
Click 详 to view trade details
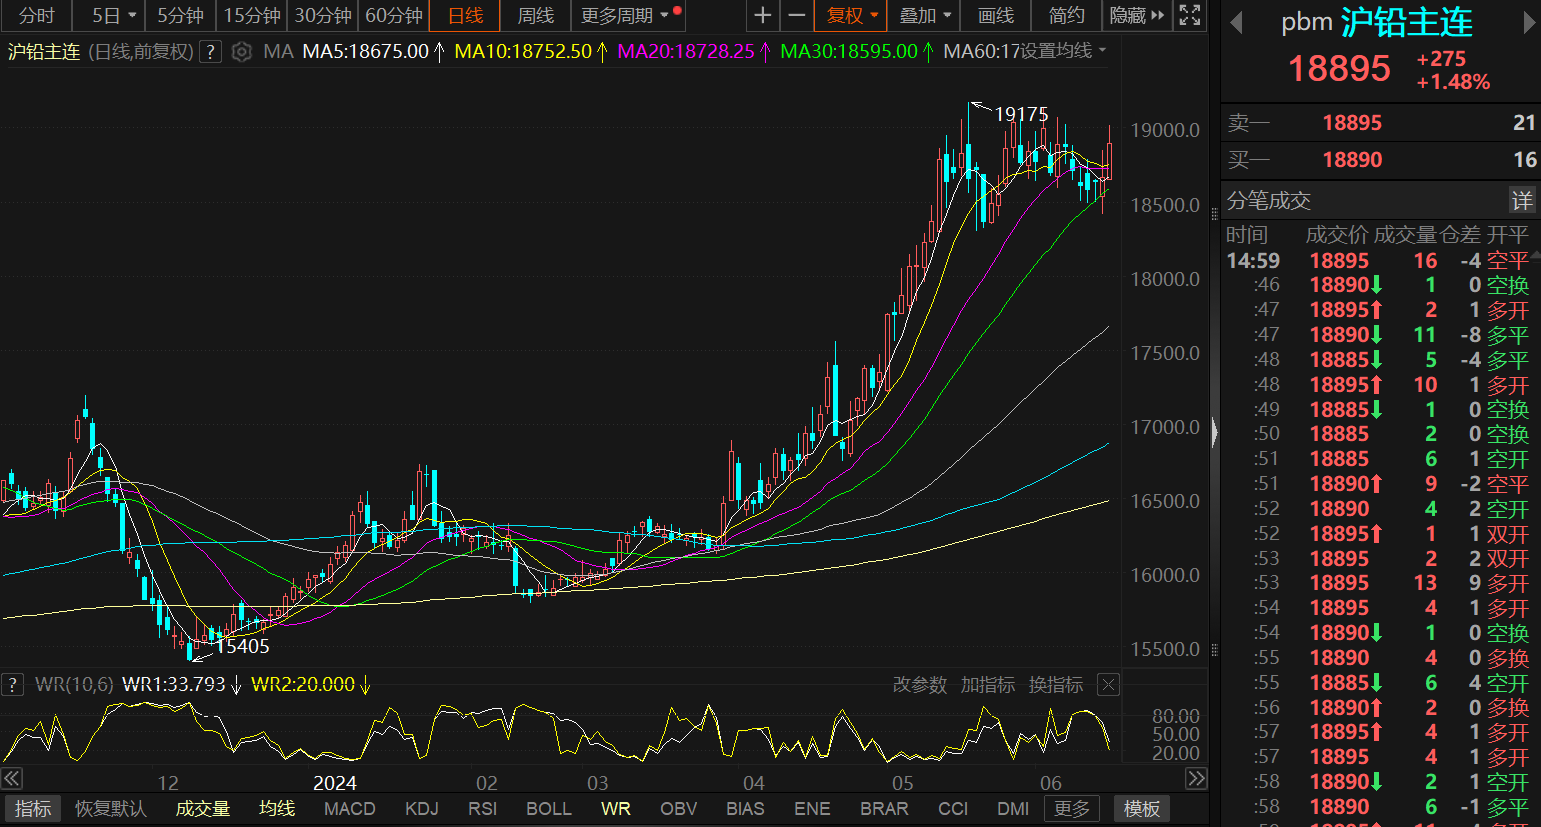(1522, 200)
